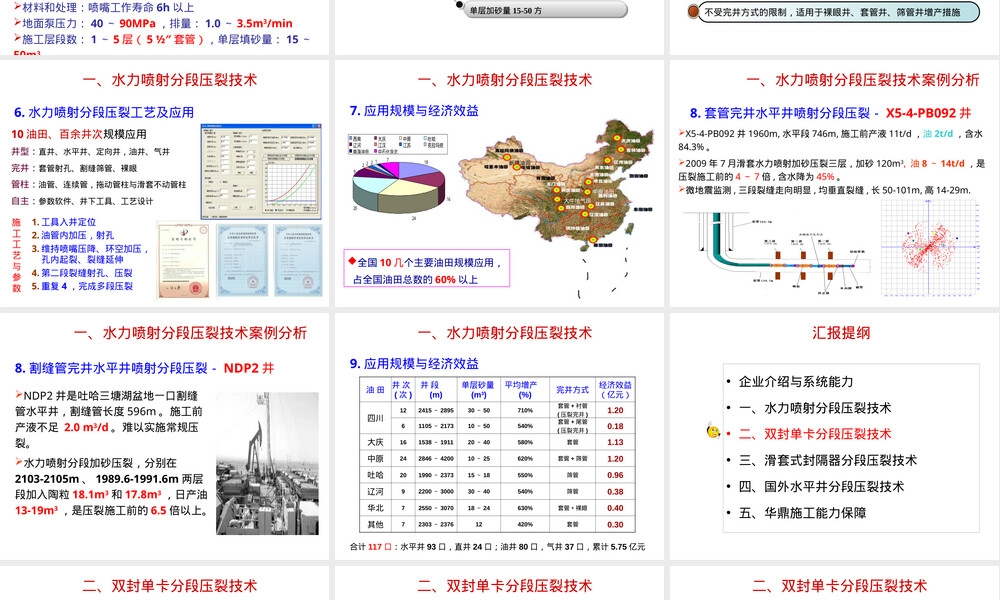The image size is (1000, 600).
Task: Click the step 5.重复4，完成多段压裂
Action: (82, 286)
